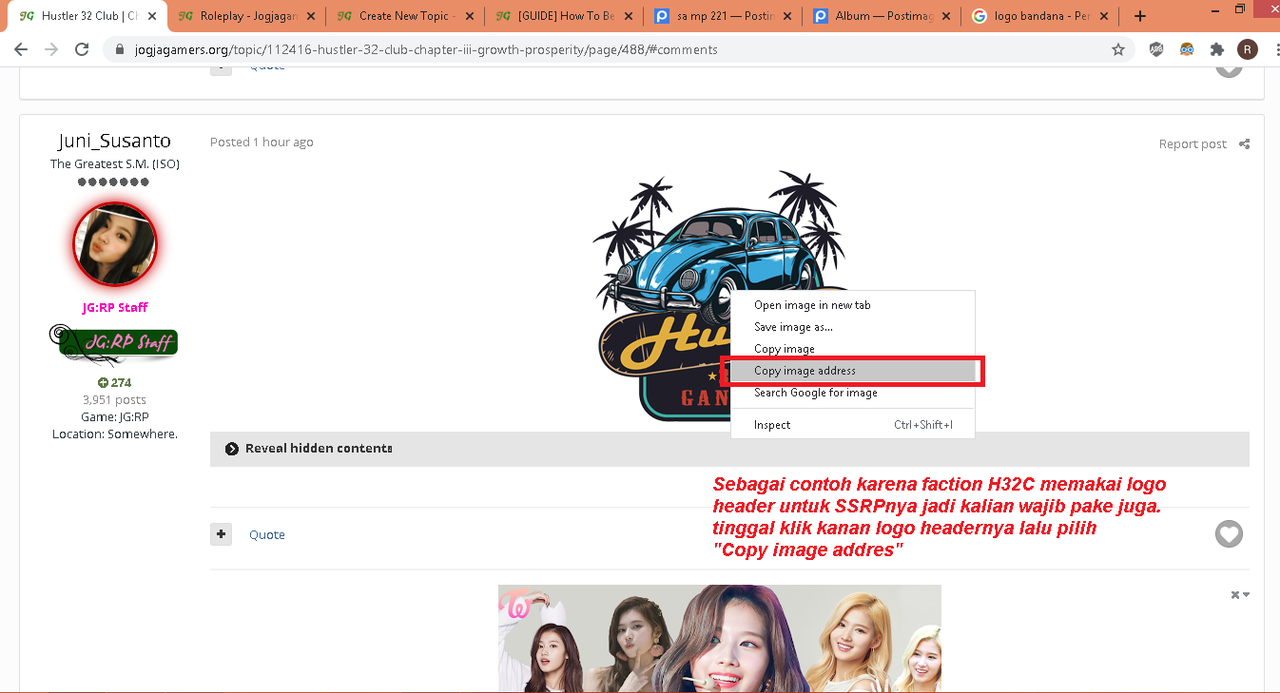
Task: Click the Quote link under Juni_Susanto's post
Action: point(267,535)
